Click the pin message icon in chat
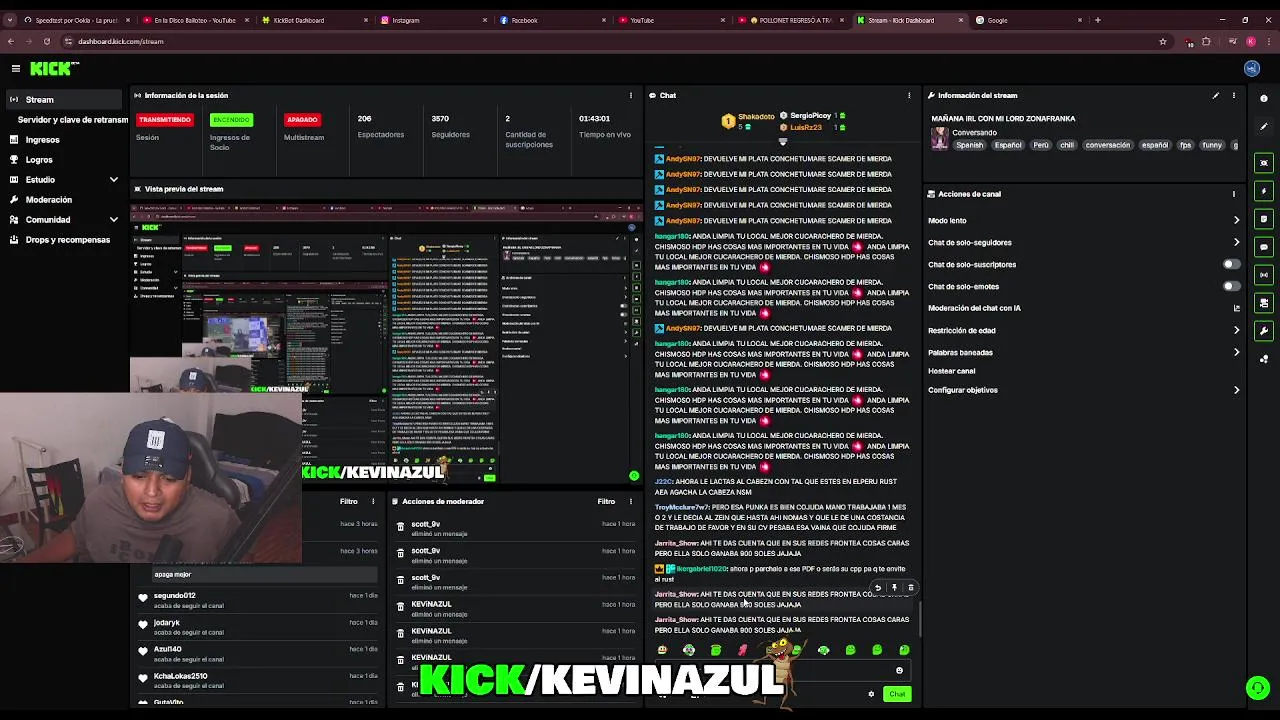 pyautogui.click(x=894, y=588)
